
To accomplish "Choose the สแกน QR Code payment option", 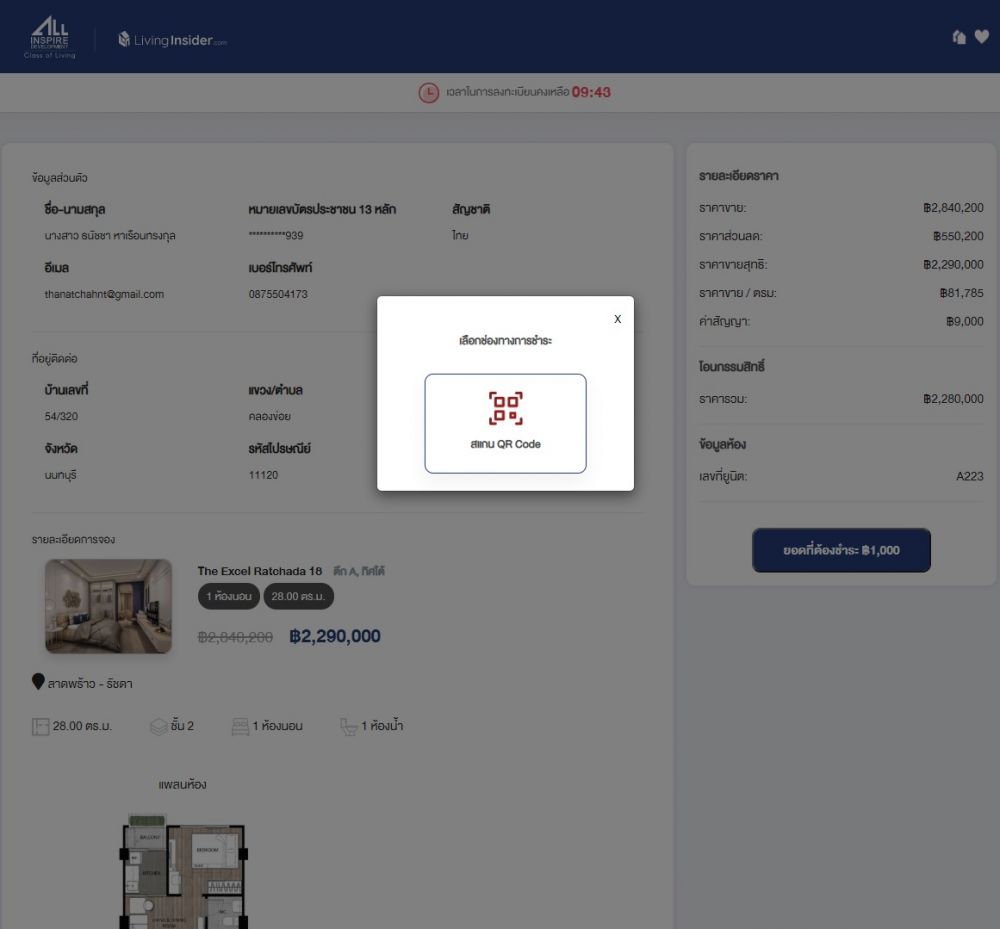I will click(x=505, y=423).
